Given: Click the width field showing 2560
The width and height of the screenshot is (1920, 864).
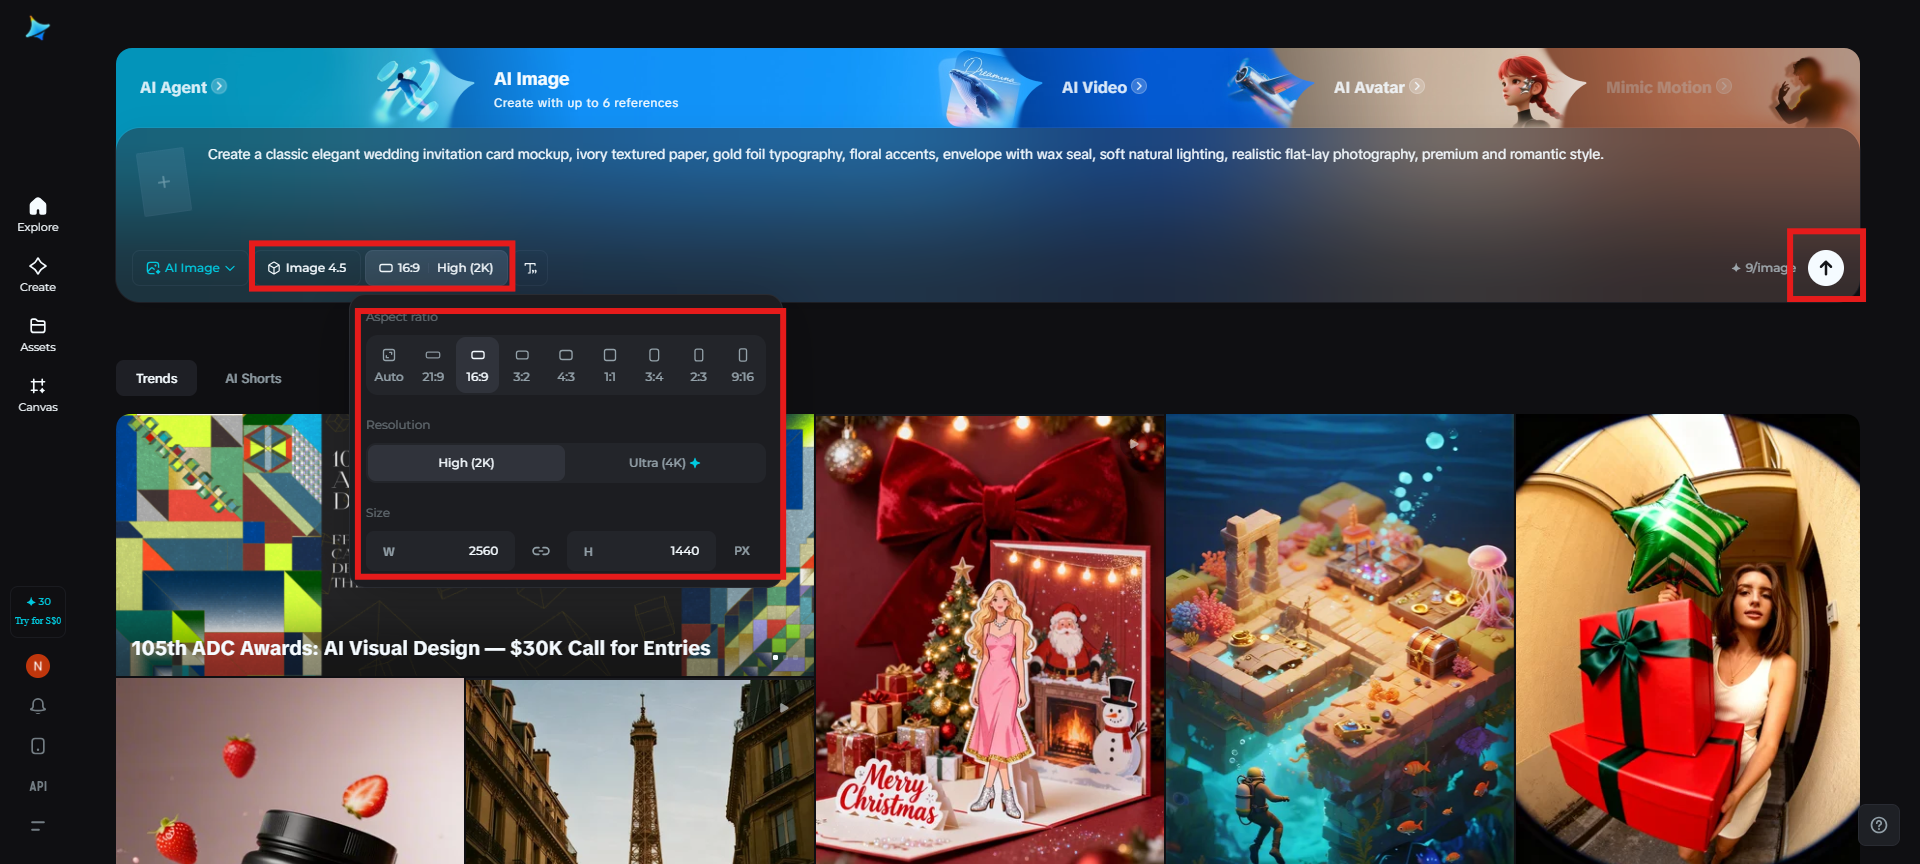Looking at the screenshot, I should (x=440, y=551).
